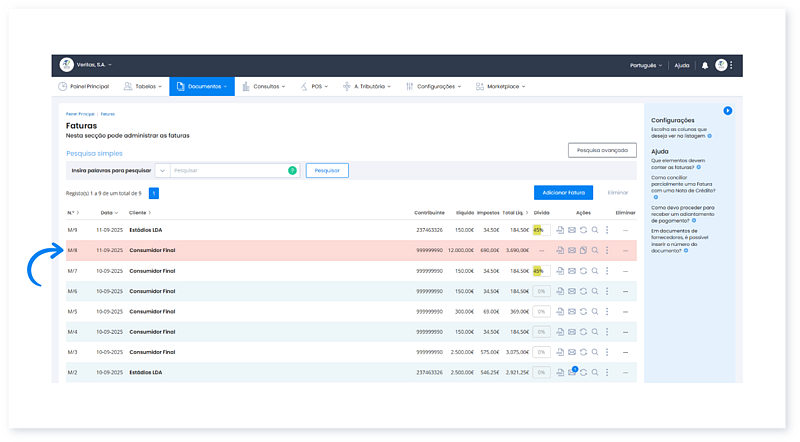Screen dimensions: 800x442
Task: Click the Pesquisa avançada button
Action: tap(602, 150)
